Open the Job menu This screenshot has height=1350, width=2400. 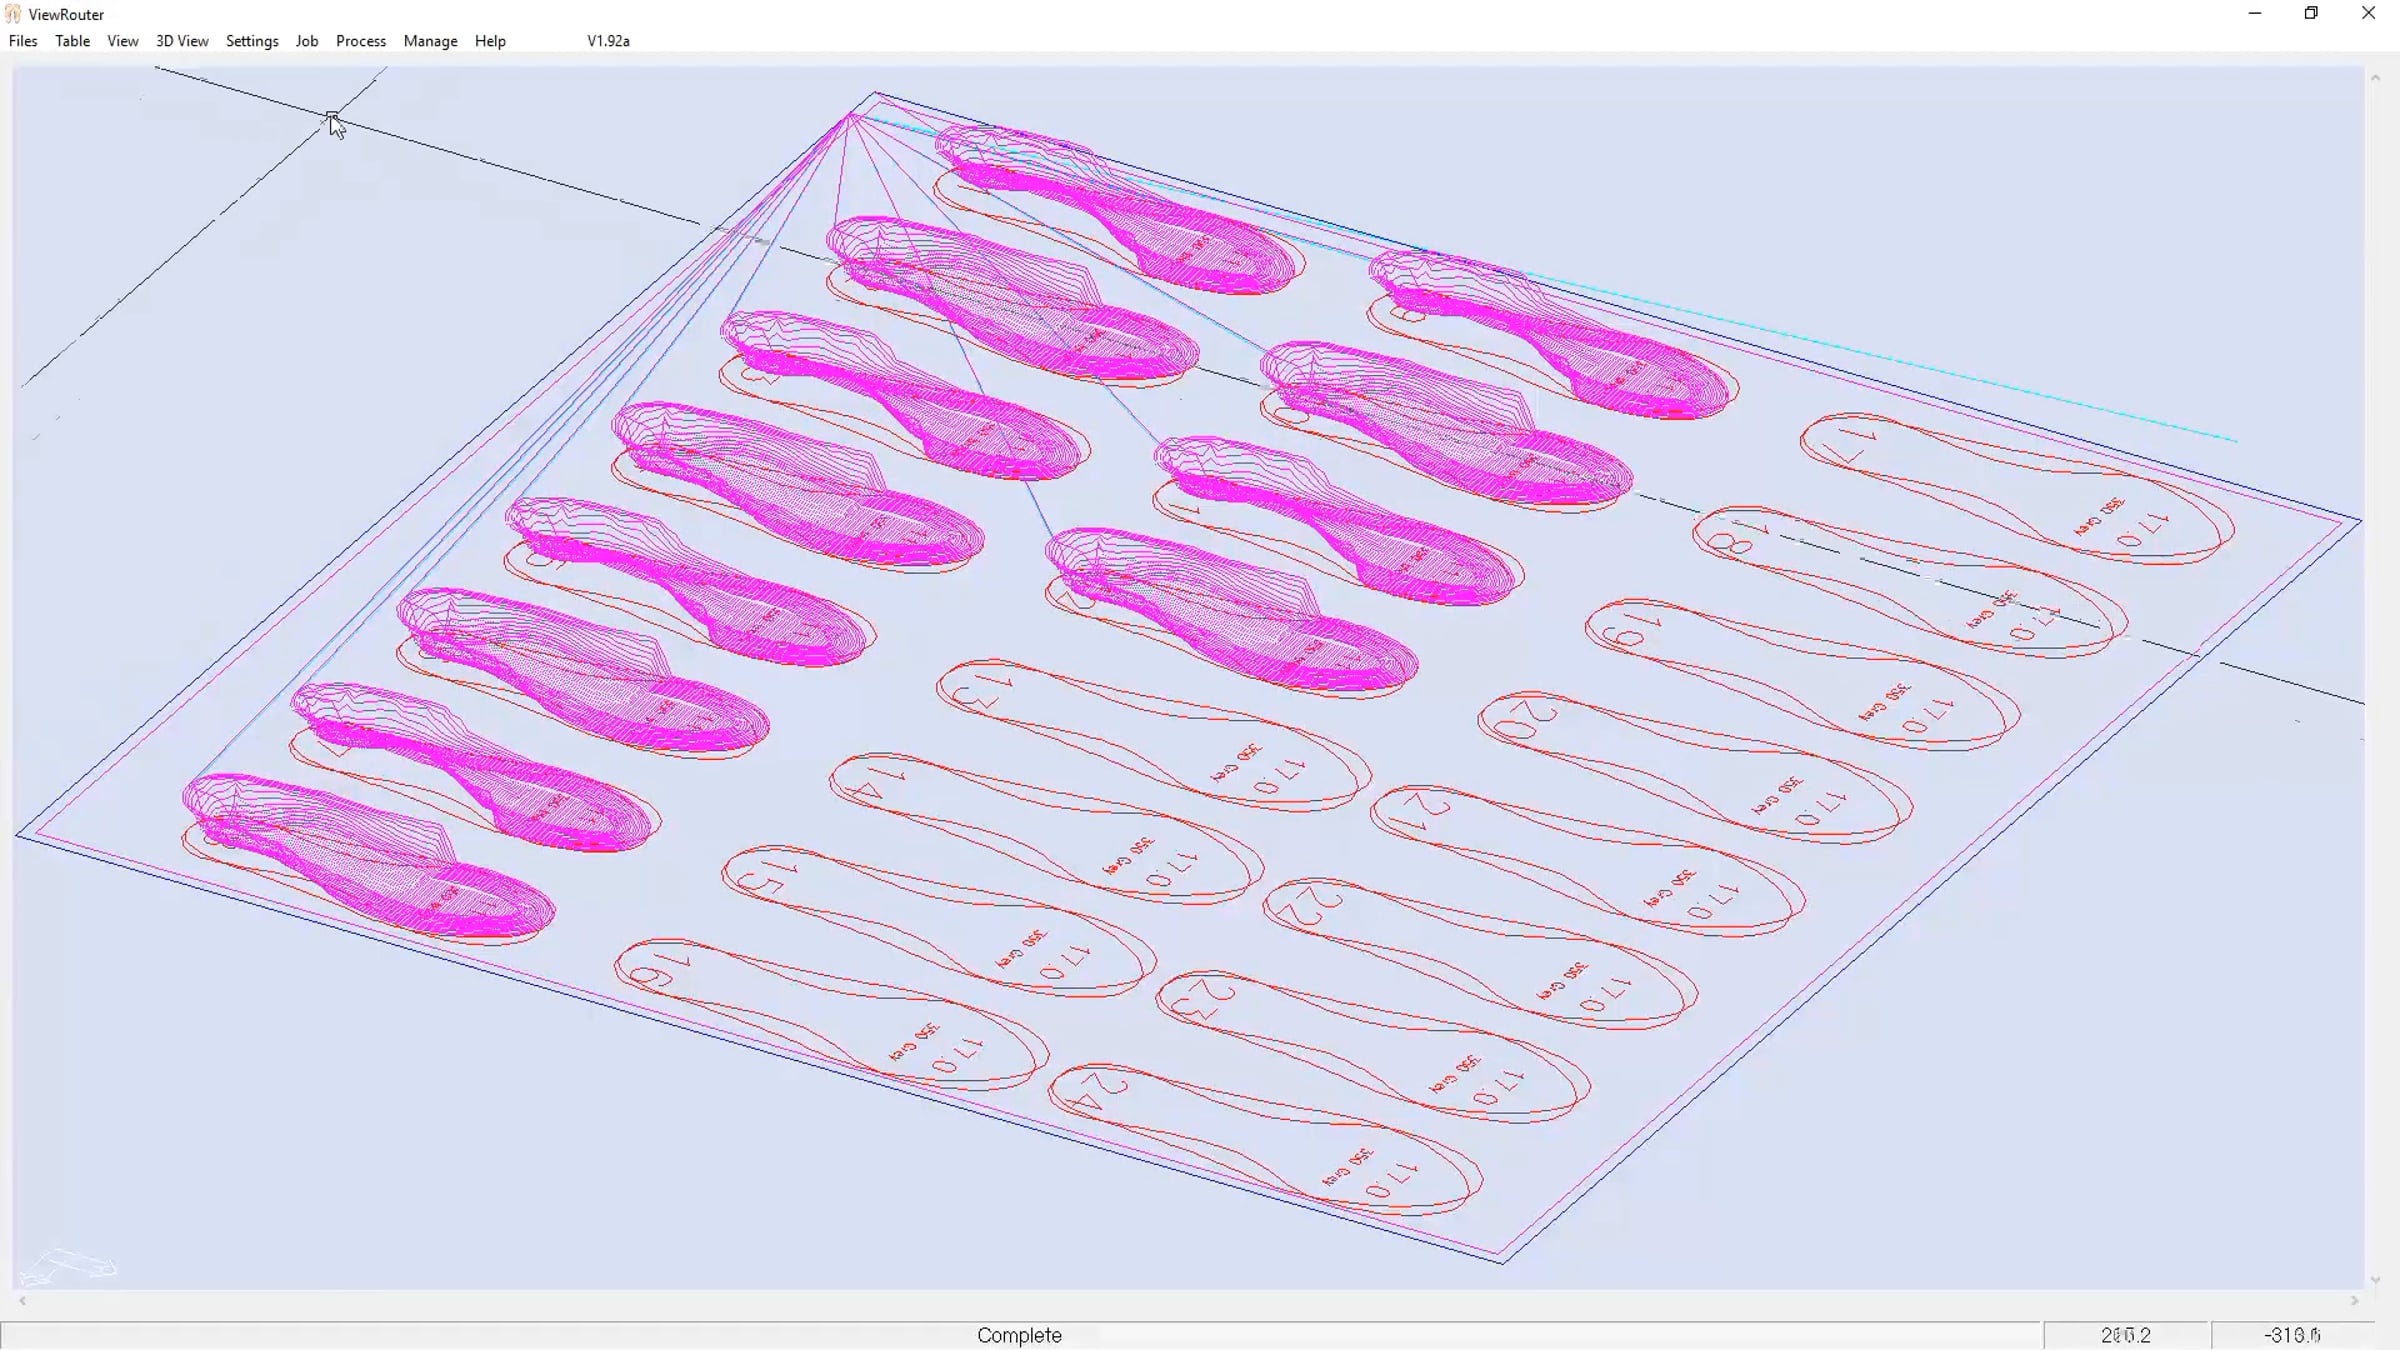click(307, 41)
